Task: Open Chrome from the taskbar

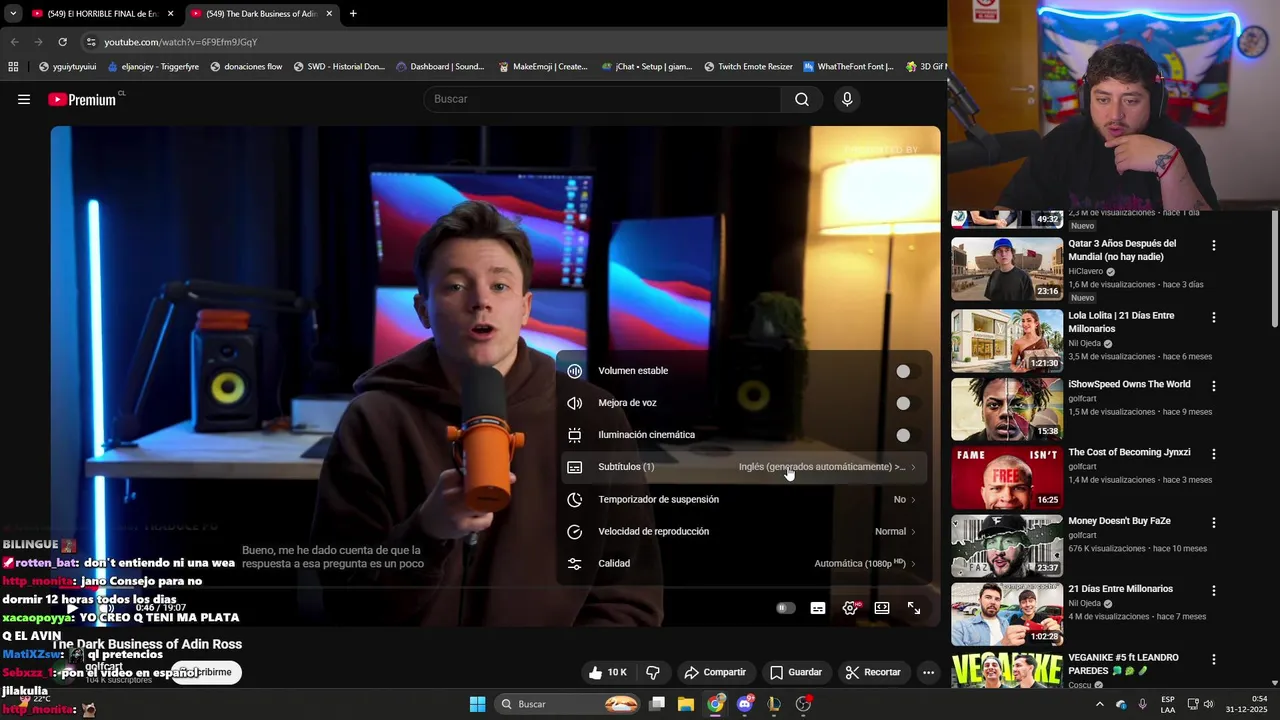Action: pos(715,704)
